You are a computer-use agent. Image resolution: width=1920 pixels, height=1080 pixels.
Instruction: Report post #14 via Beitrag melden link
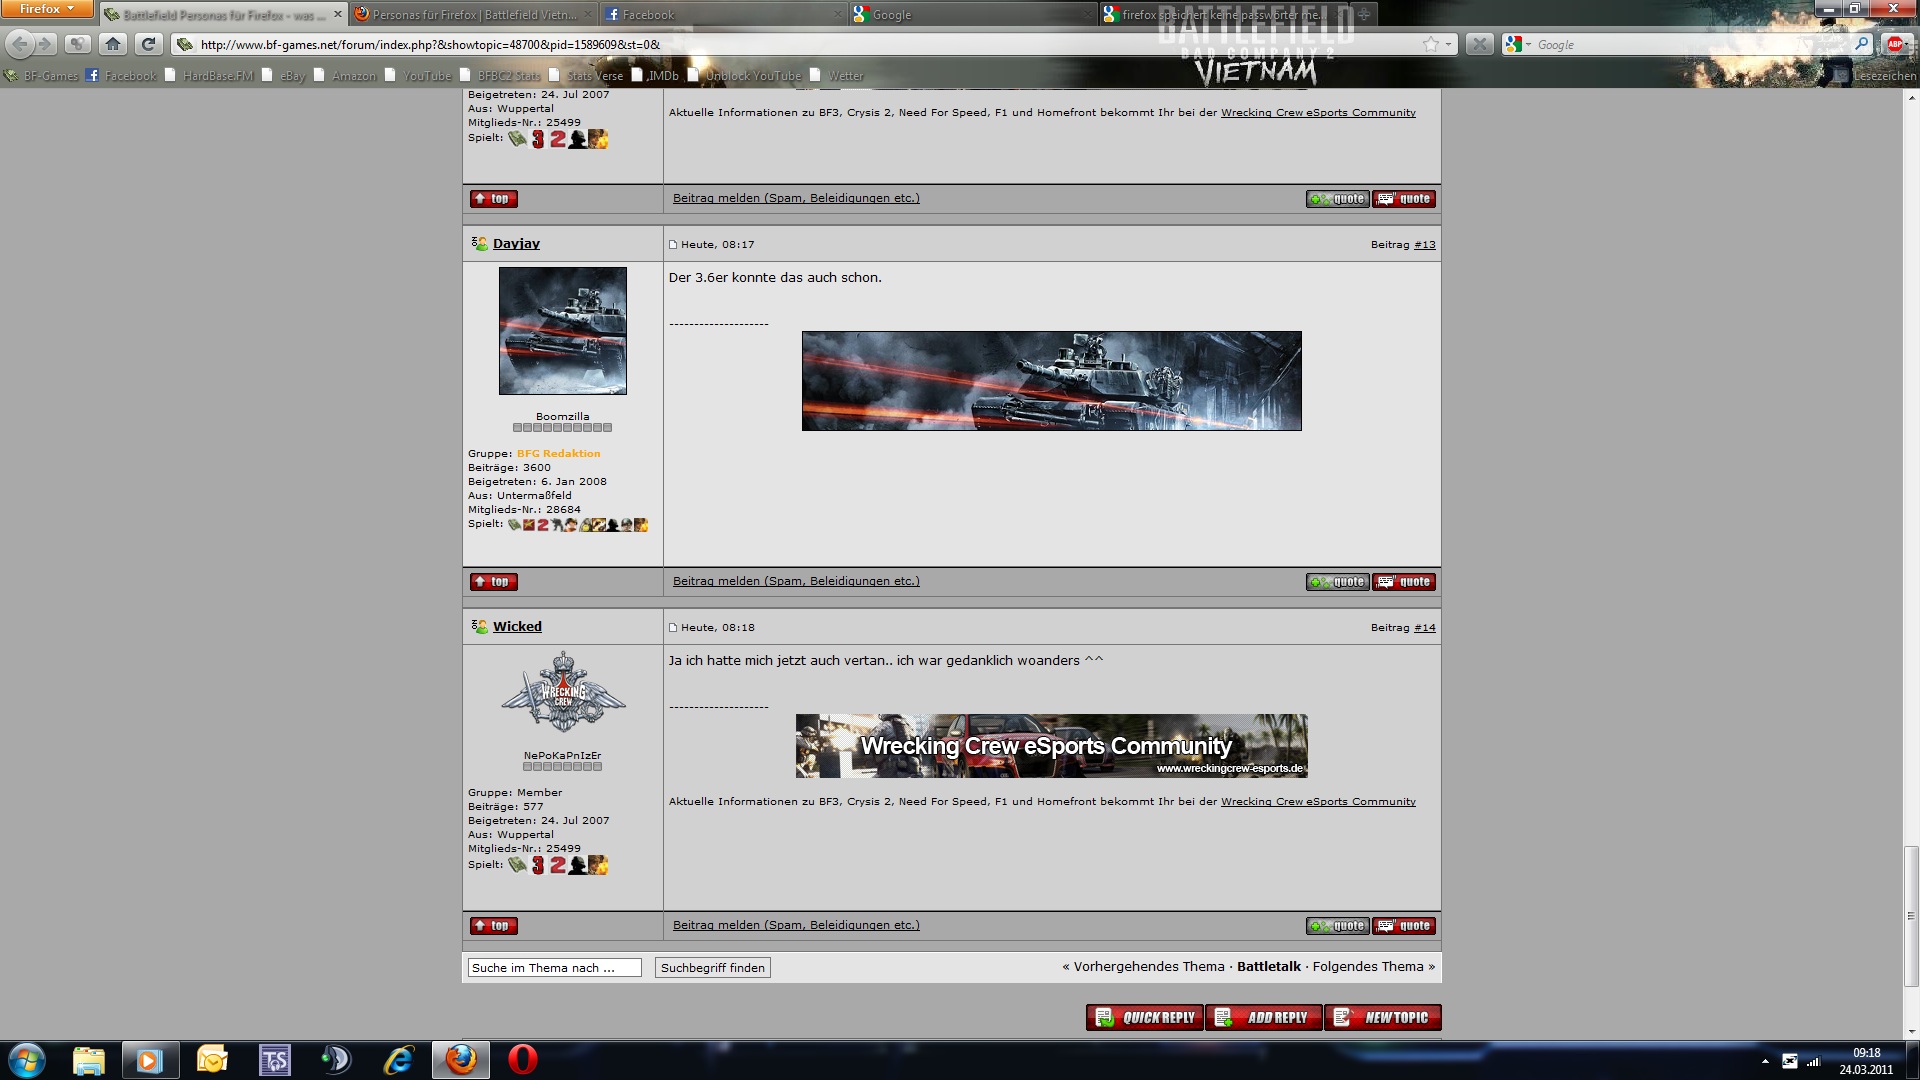[796, 925]
